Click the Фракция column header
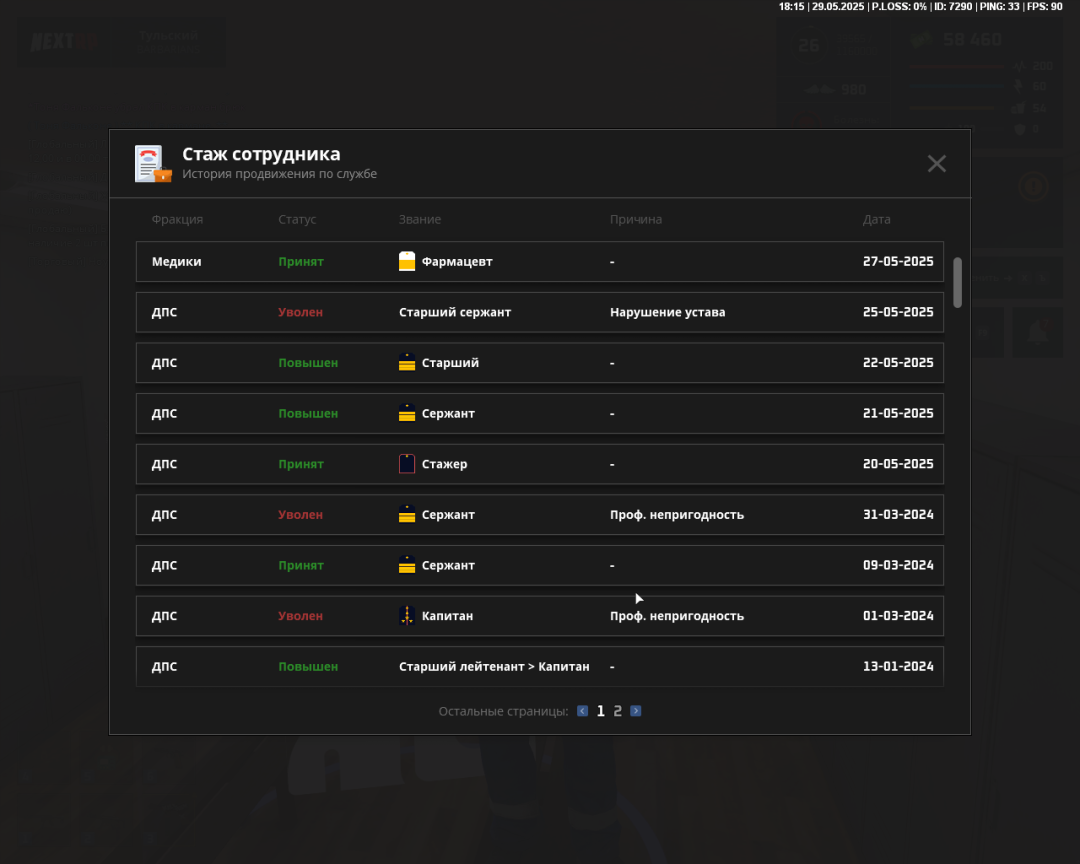 (177, 219)
